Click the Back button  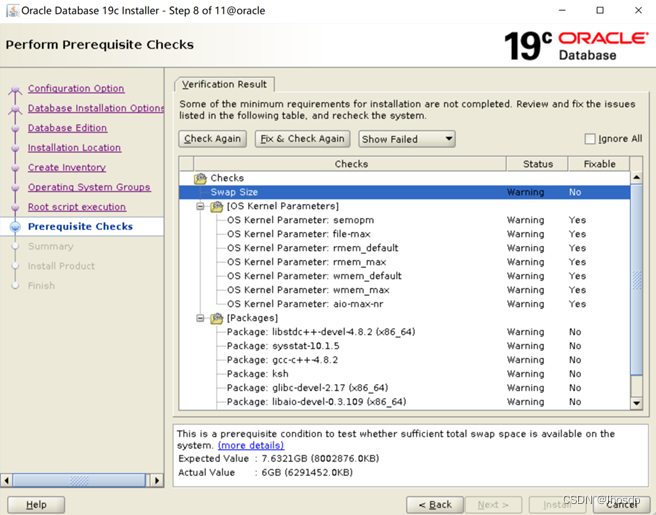(x=435, y=505)
